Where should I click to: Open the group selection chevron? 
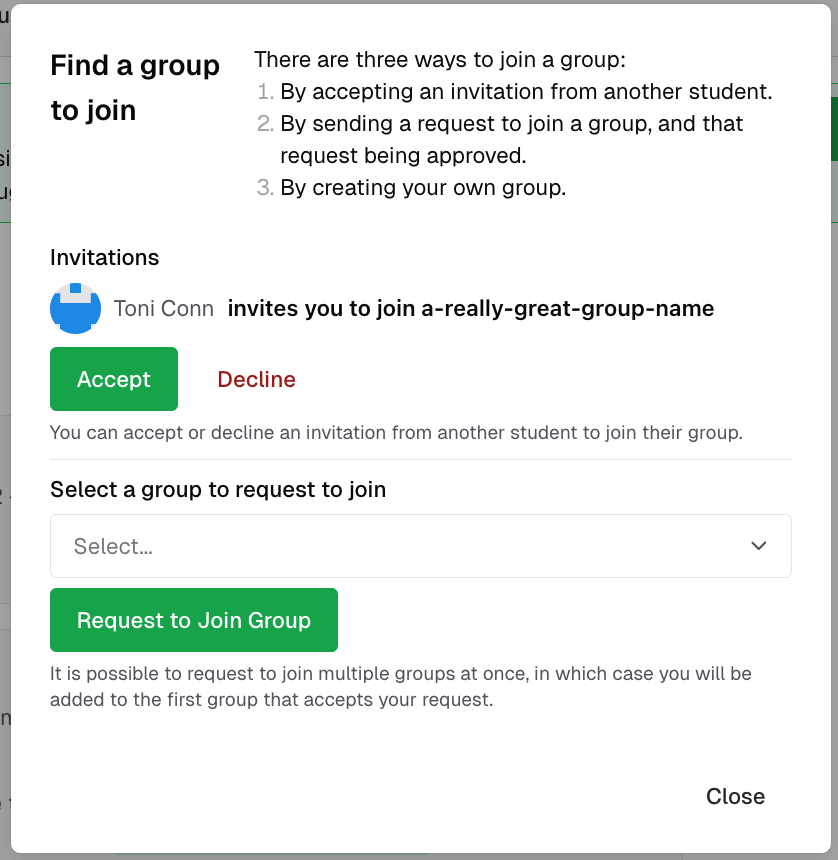point(758,546)
